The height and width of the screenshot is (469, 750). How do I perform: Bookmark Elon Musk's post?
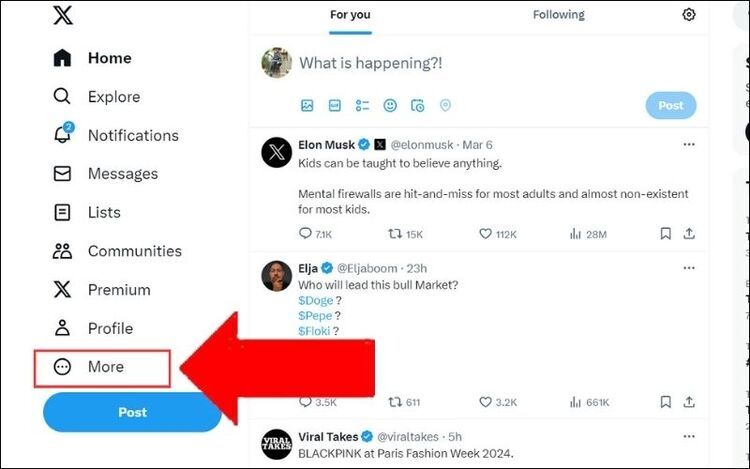(x=666, y=234)
